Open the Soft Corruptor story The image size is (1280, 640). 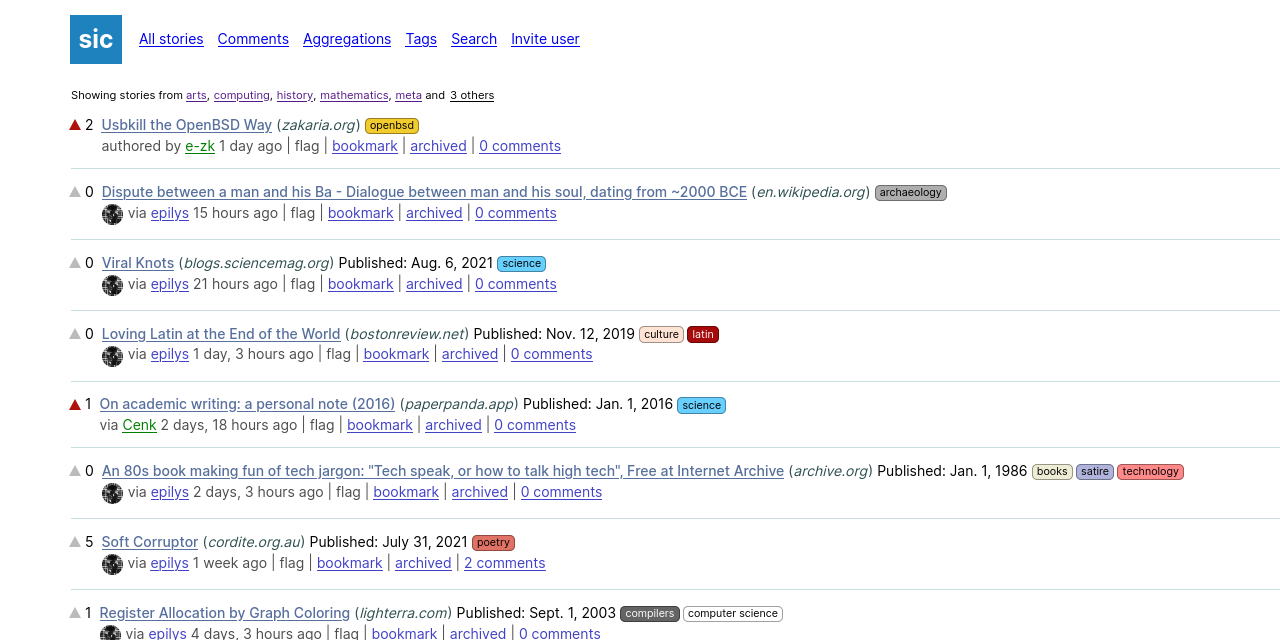point(150,542)
